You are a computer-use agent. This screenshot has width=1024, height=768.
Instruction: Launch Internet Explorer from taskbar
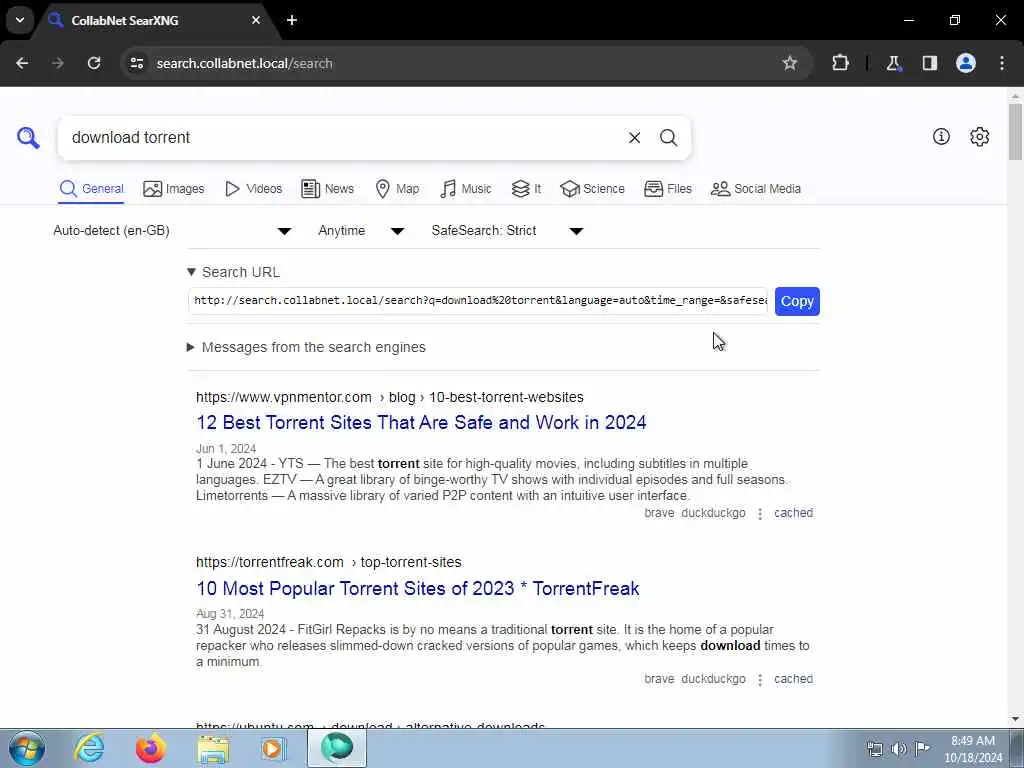click(x=89, y=748)
